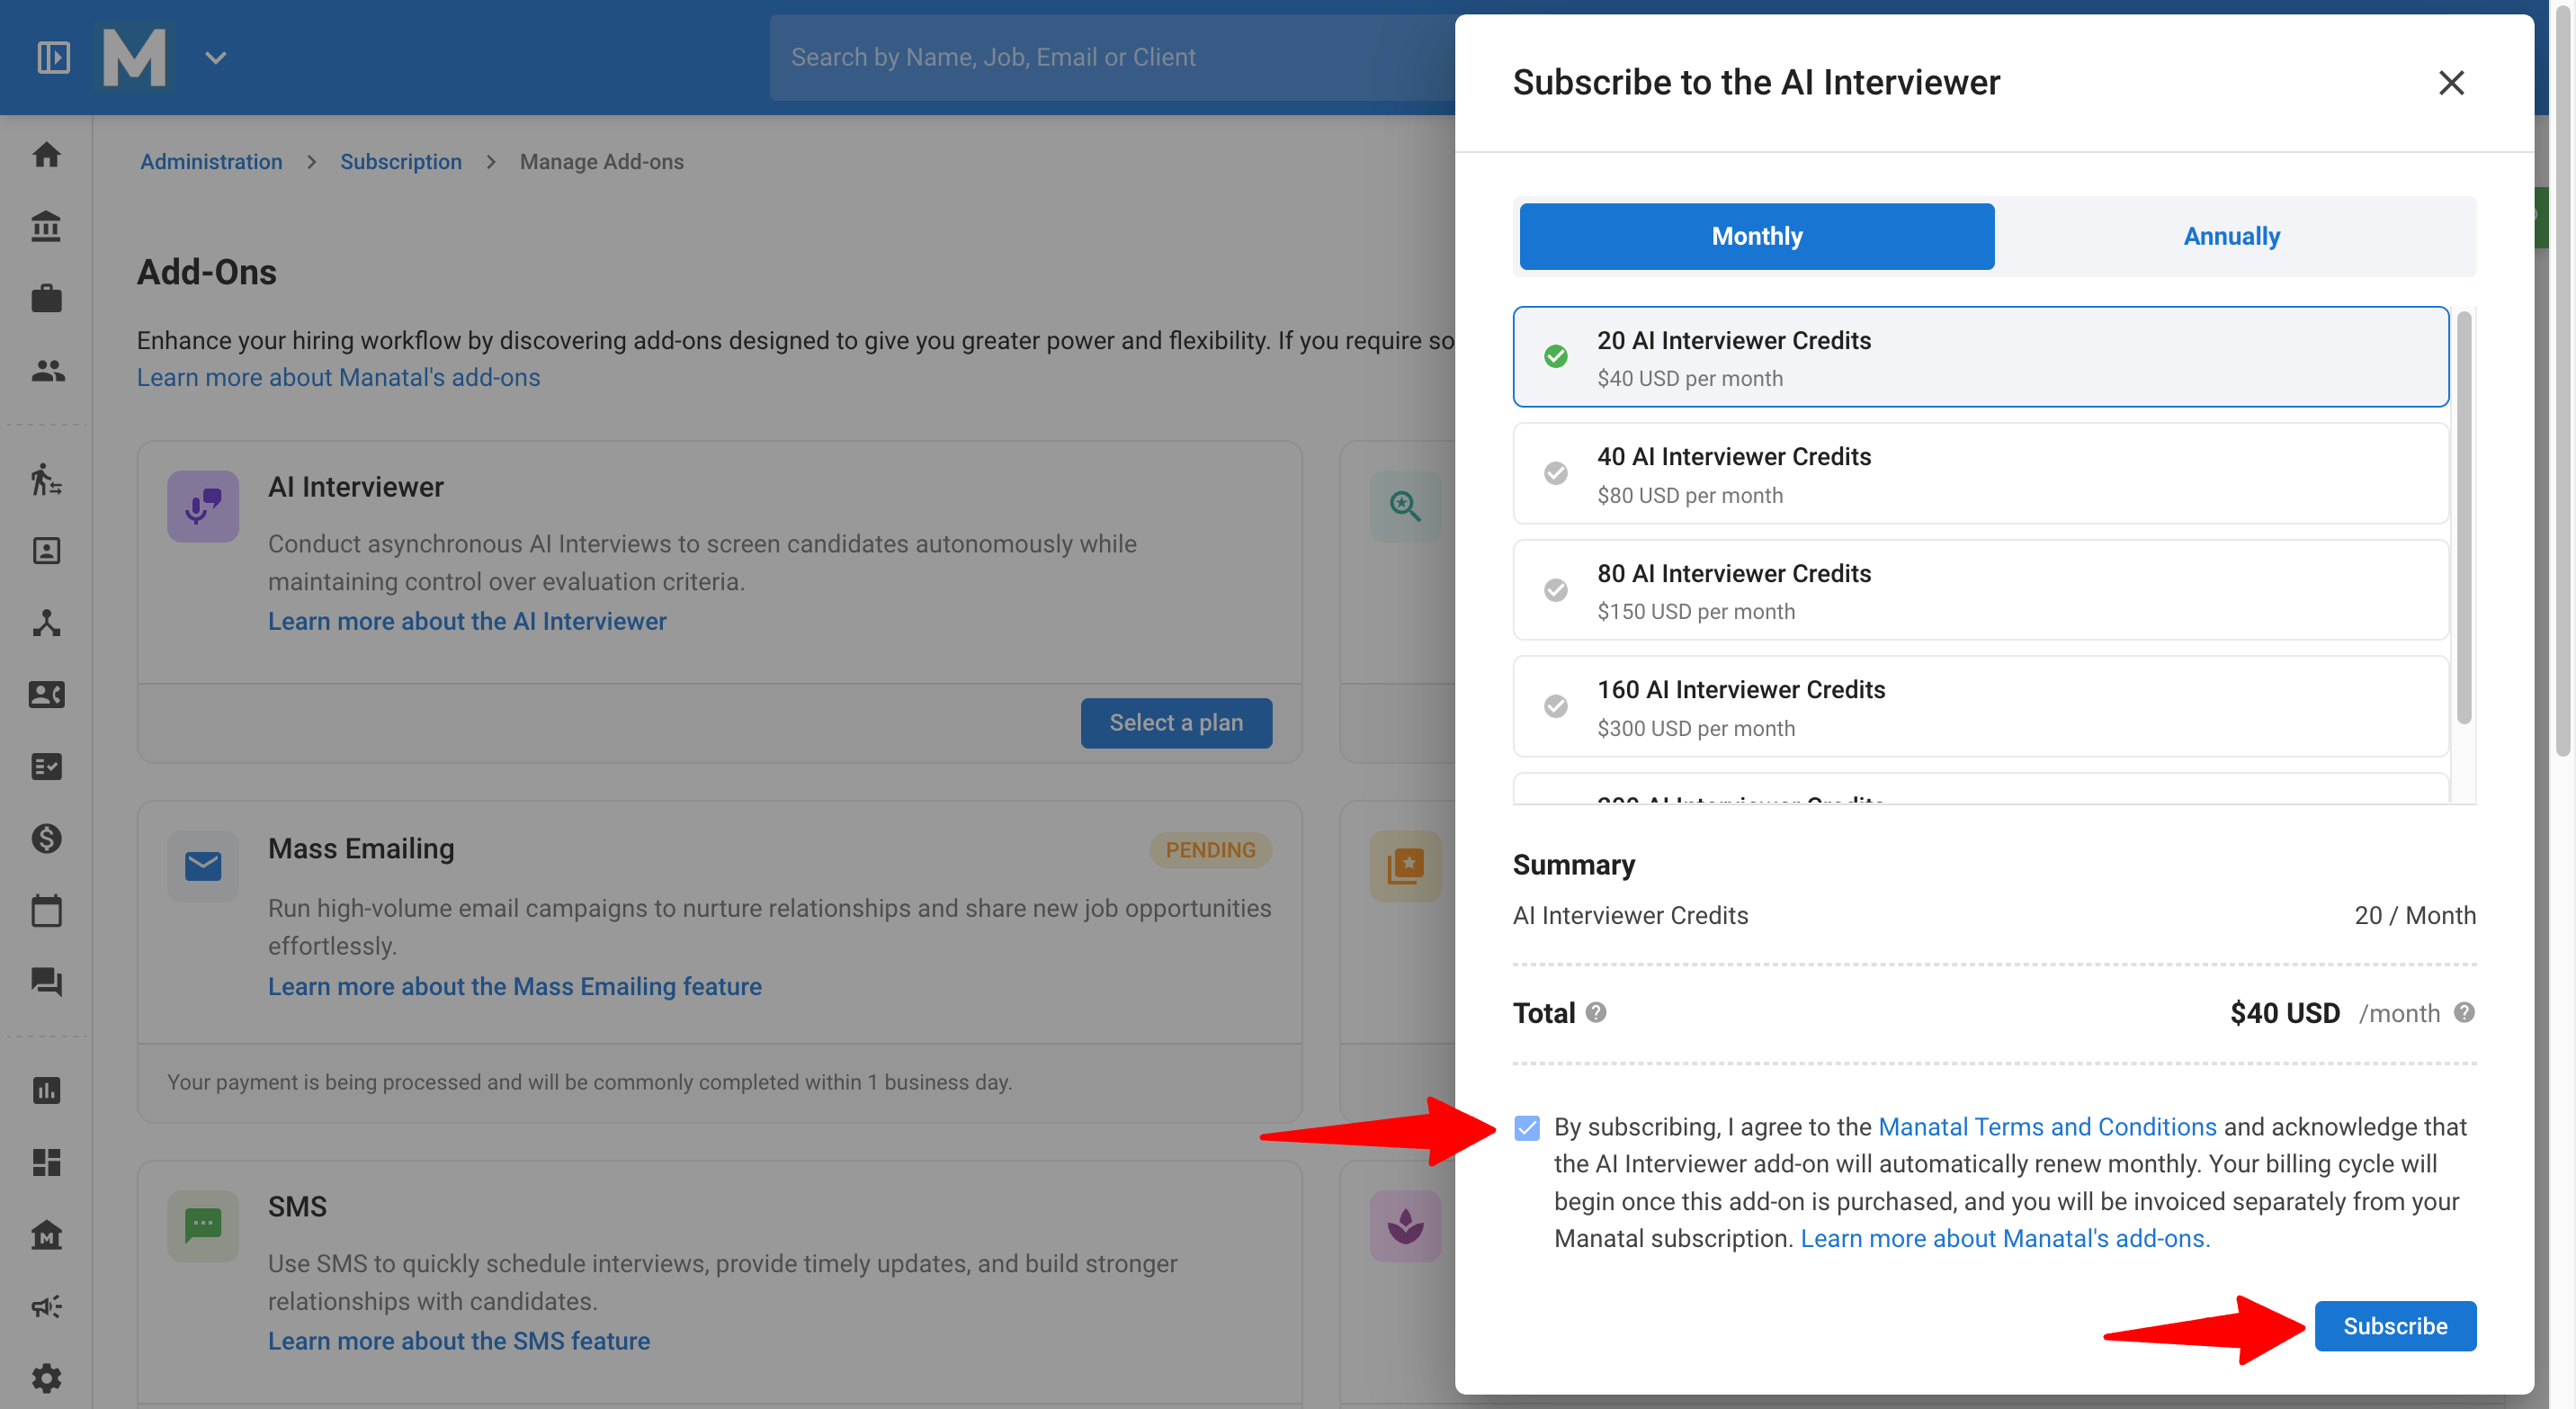Switch to the Annually billing tab
The width and height of the screenshot is (2576, 1409).
[x=2231, y=236]
